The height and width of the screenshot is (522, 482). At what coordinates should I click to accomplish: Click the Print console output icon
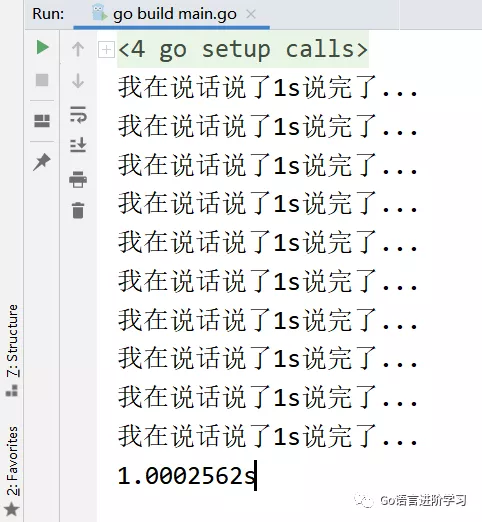point(78,179)
